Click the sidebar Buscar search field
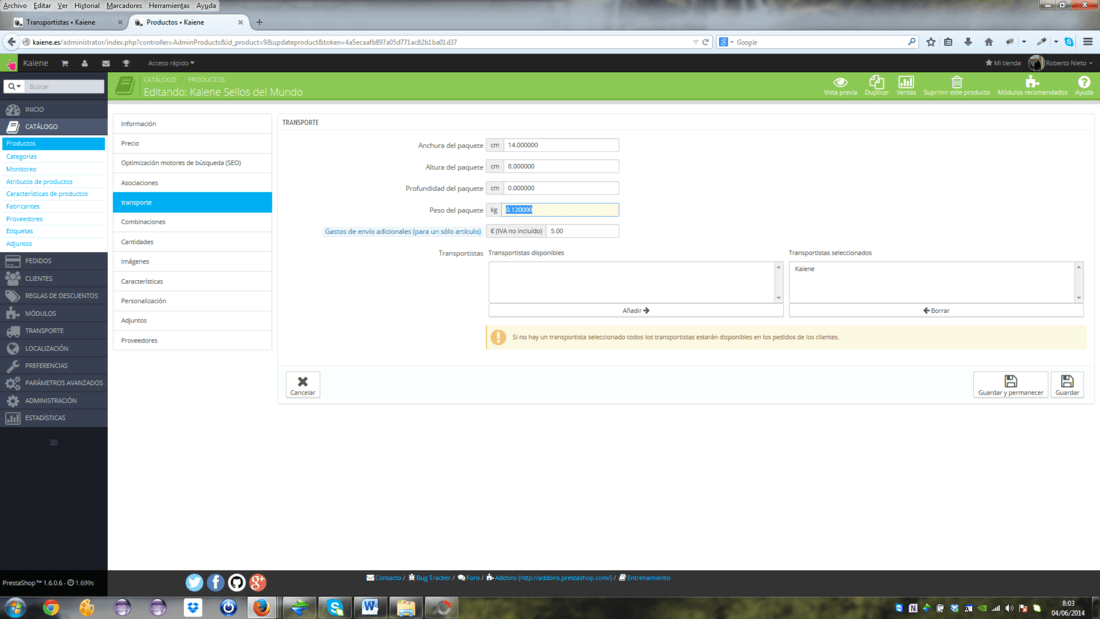The width and height of the screenshot is (1100, 619). [65, 86]
